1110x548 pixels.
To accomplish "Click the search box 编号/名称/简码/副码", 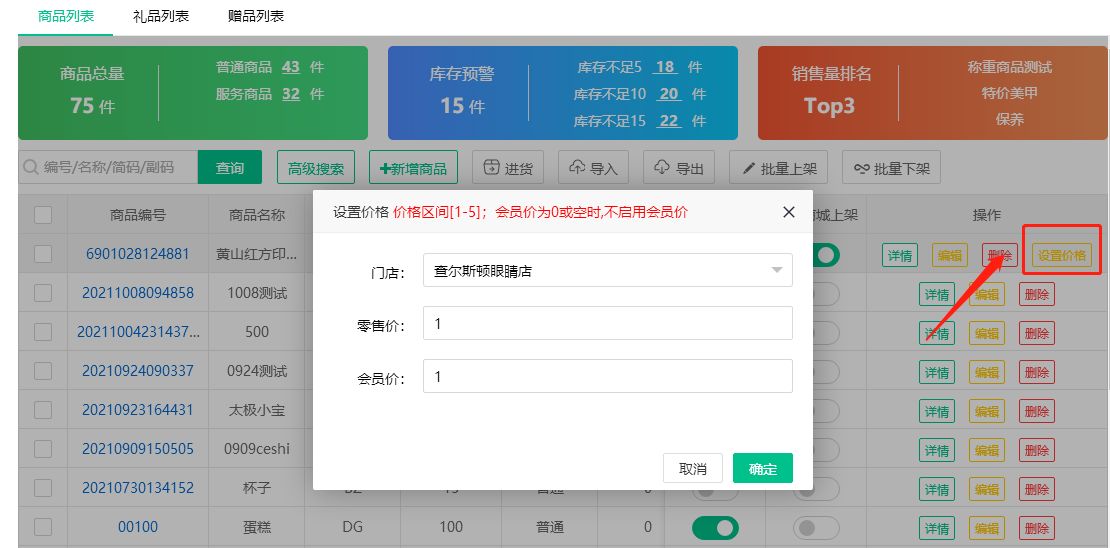I will [108, 168].
